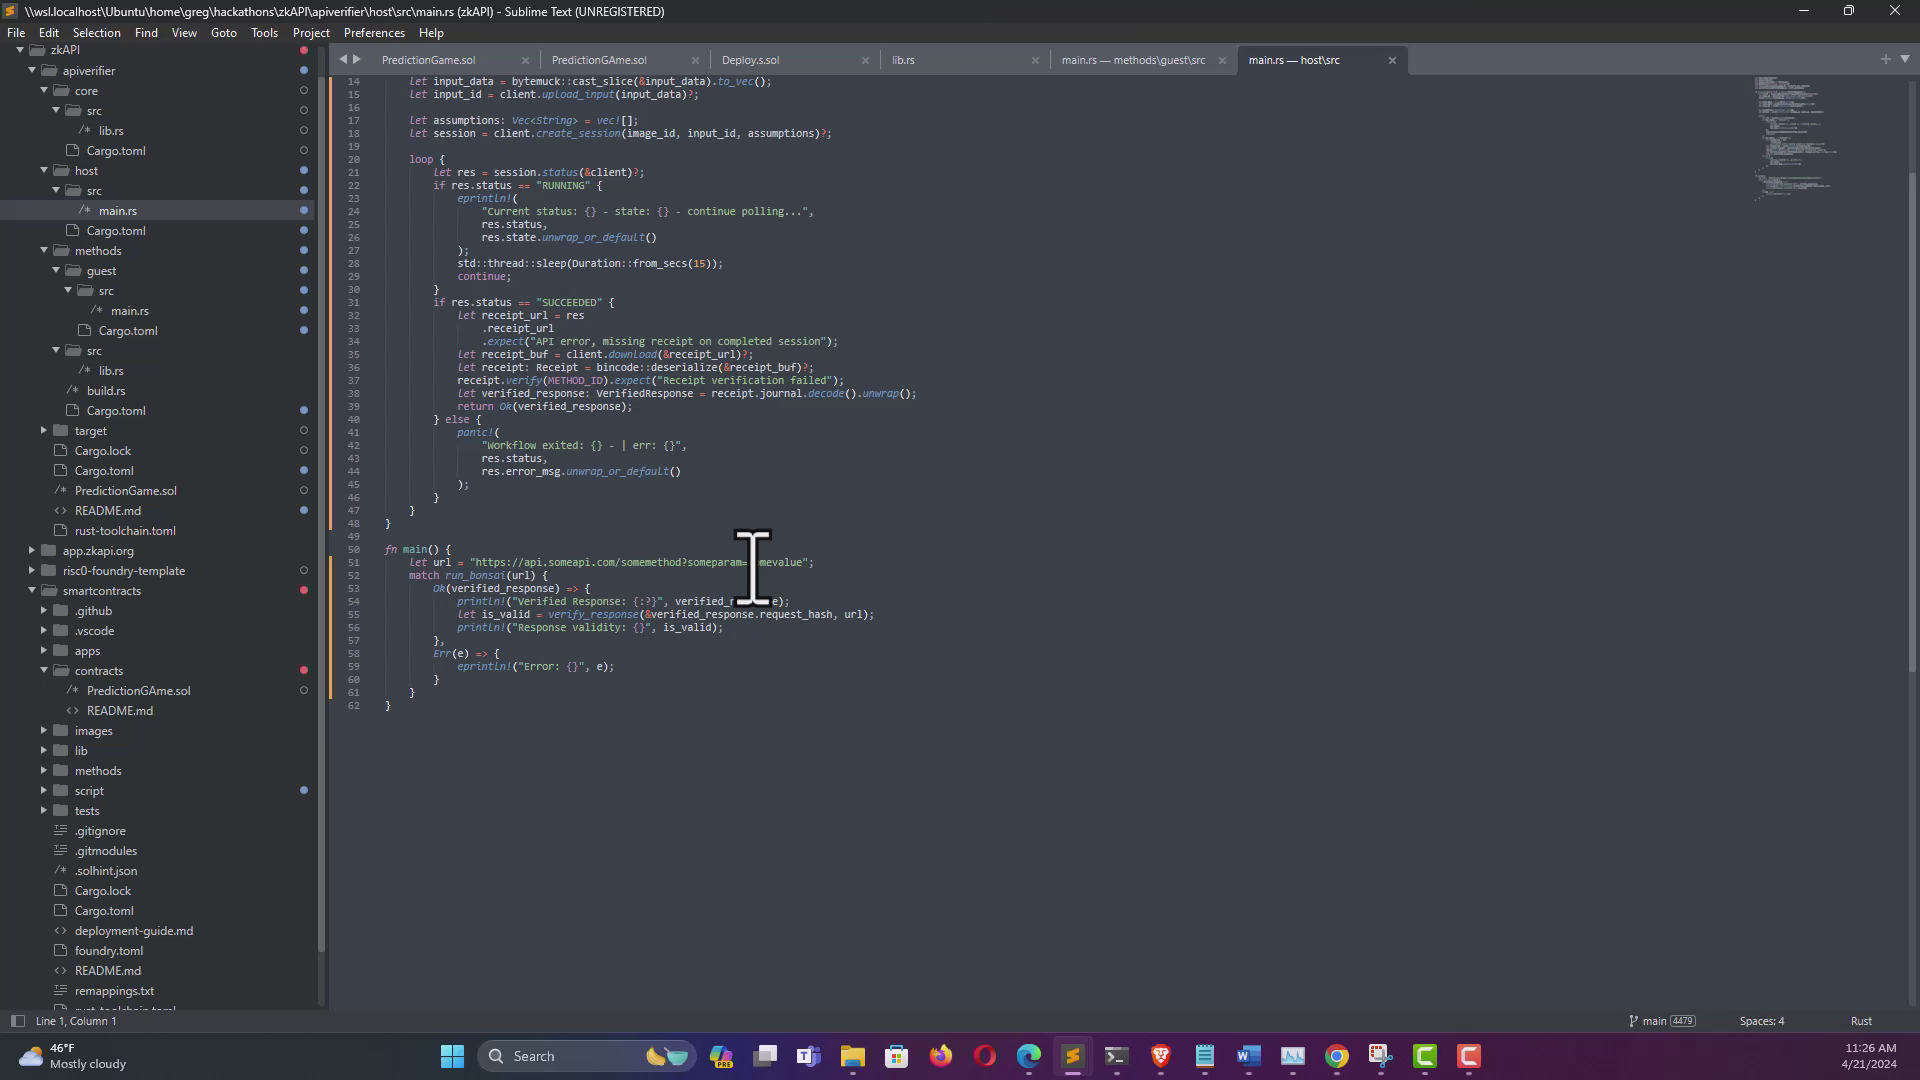Open Microsoft Store from taskbar
This screenshot has width=1920, height=1080.
click(x=897, y=1056)
